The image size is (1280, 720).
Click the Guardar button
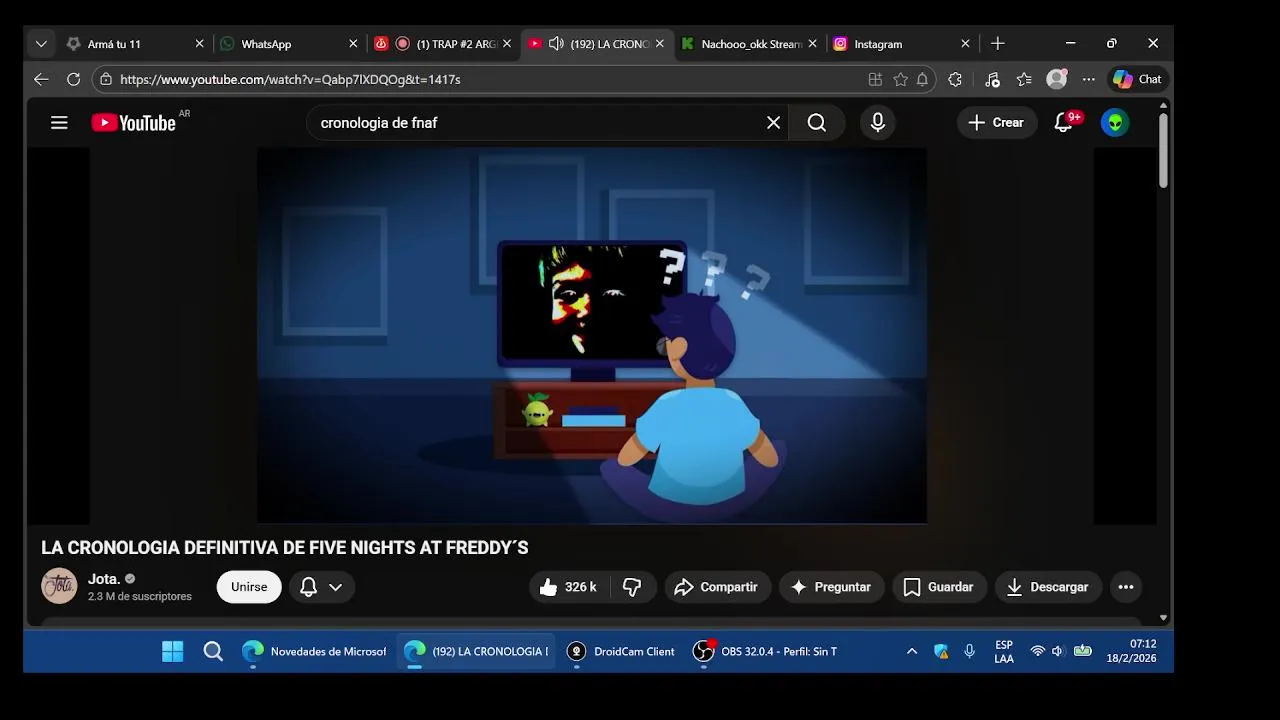point(939,587)
